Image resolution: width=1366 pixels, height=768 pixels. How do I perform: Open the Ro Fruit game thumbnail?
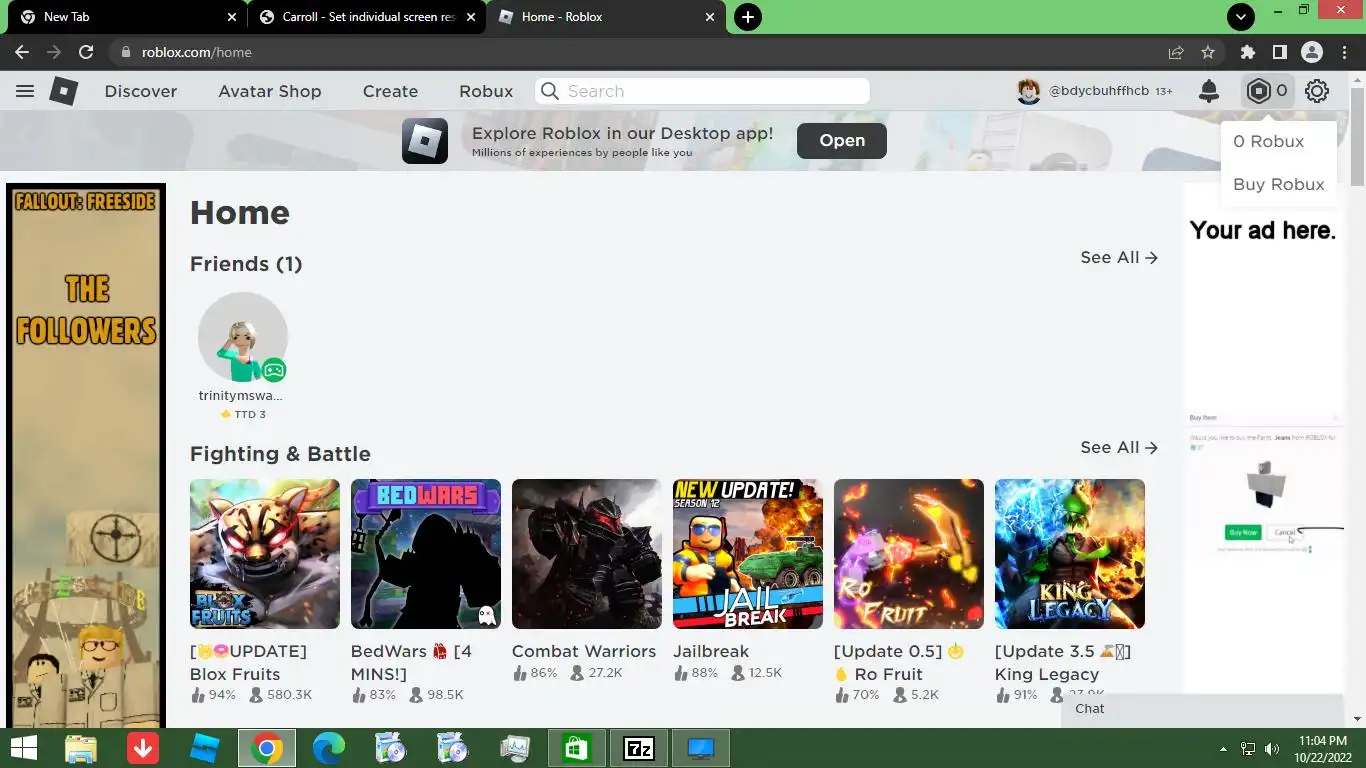[909, 554]
